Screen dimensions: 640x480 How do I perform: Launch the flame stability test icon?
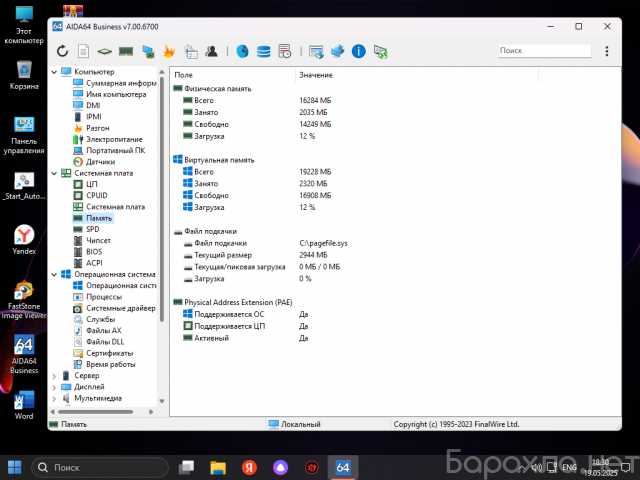coord(169,51)
